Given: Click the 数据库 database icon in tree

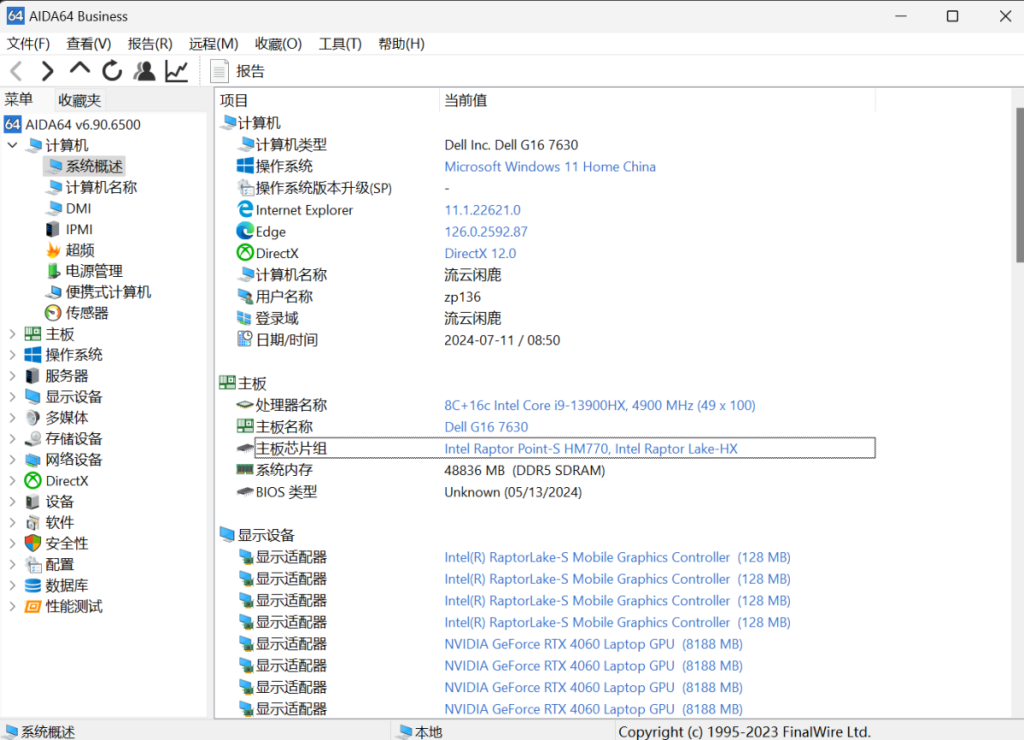Looking at the screenshot, I should click(x=33, y=585).
